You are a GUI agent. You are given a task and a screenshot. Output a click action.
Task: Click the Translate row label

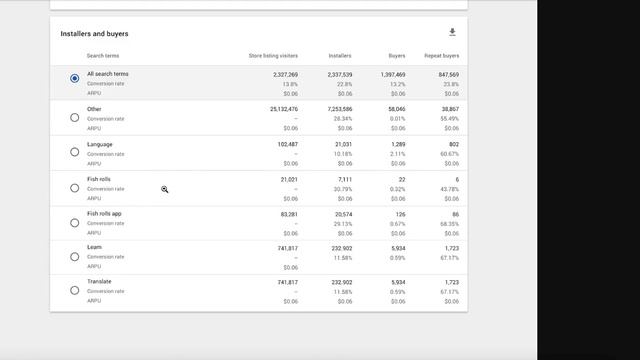[99, 281]
